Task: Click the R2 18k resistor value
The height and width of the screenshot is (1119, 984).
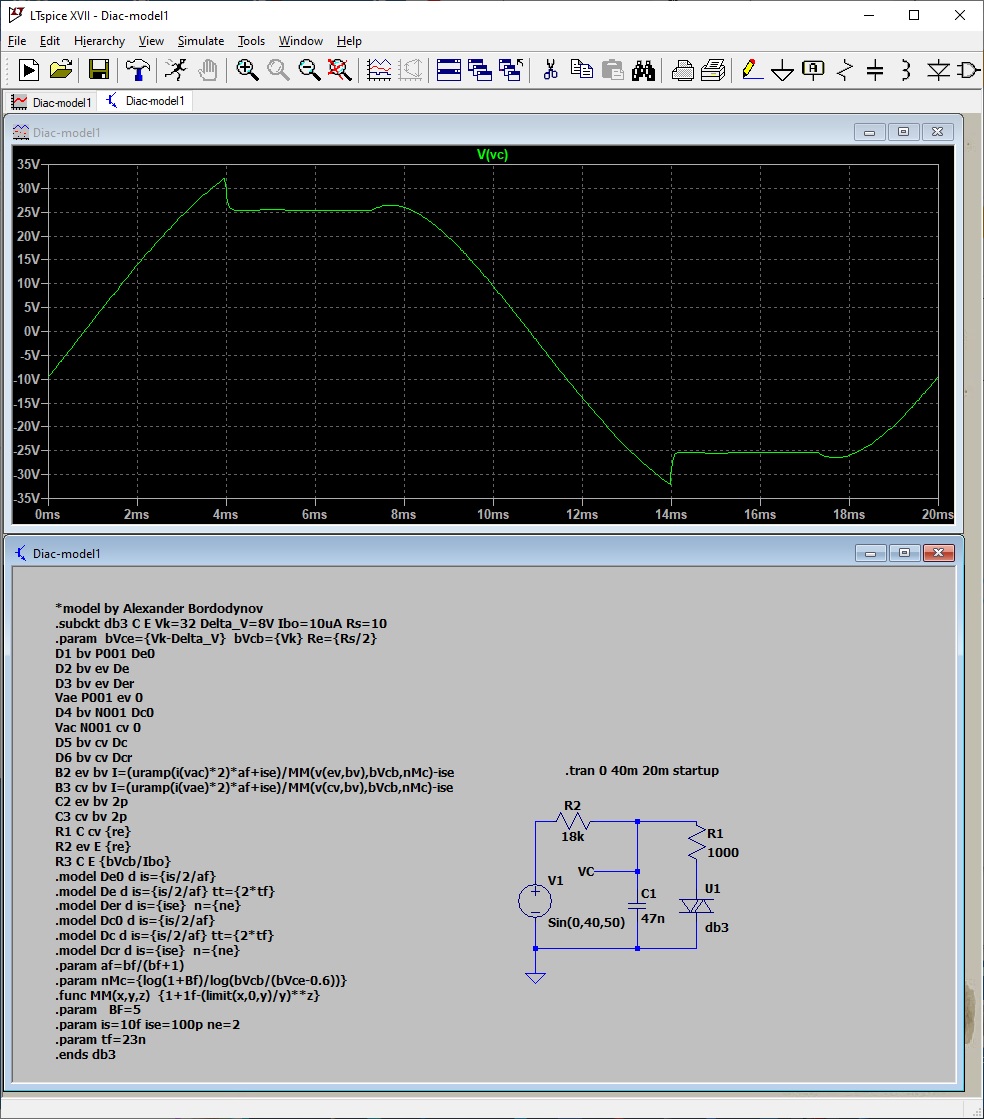Action: [572, 836]
